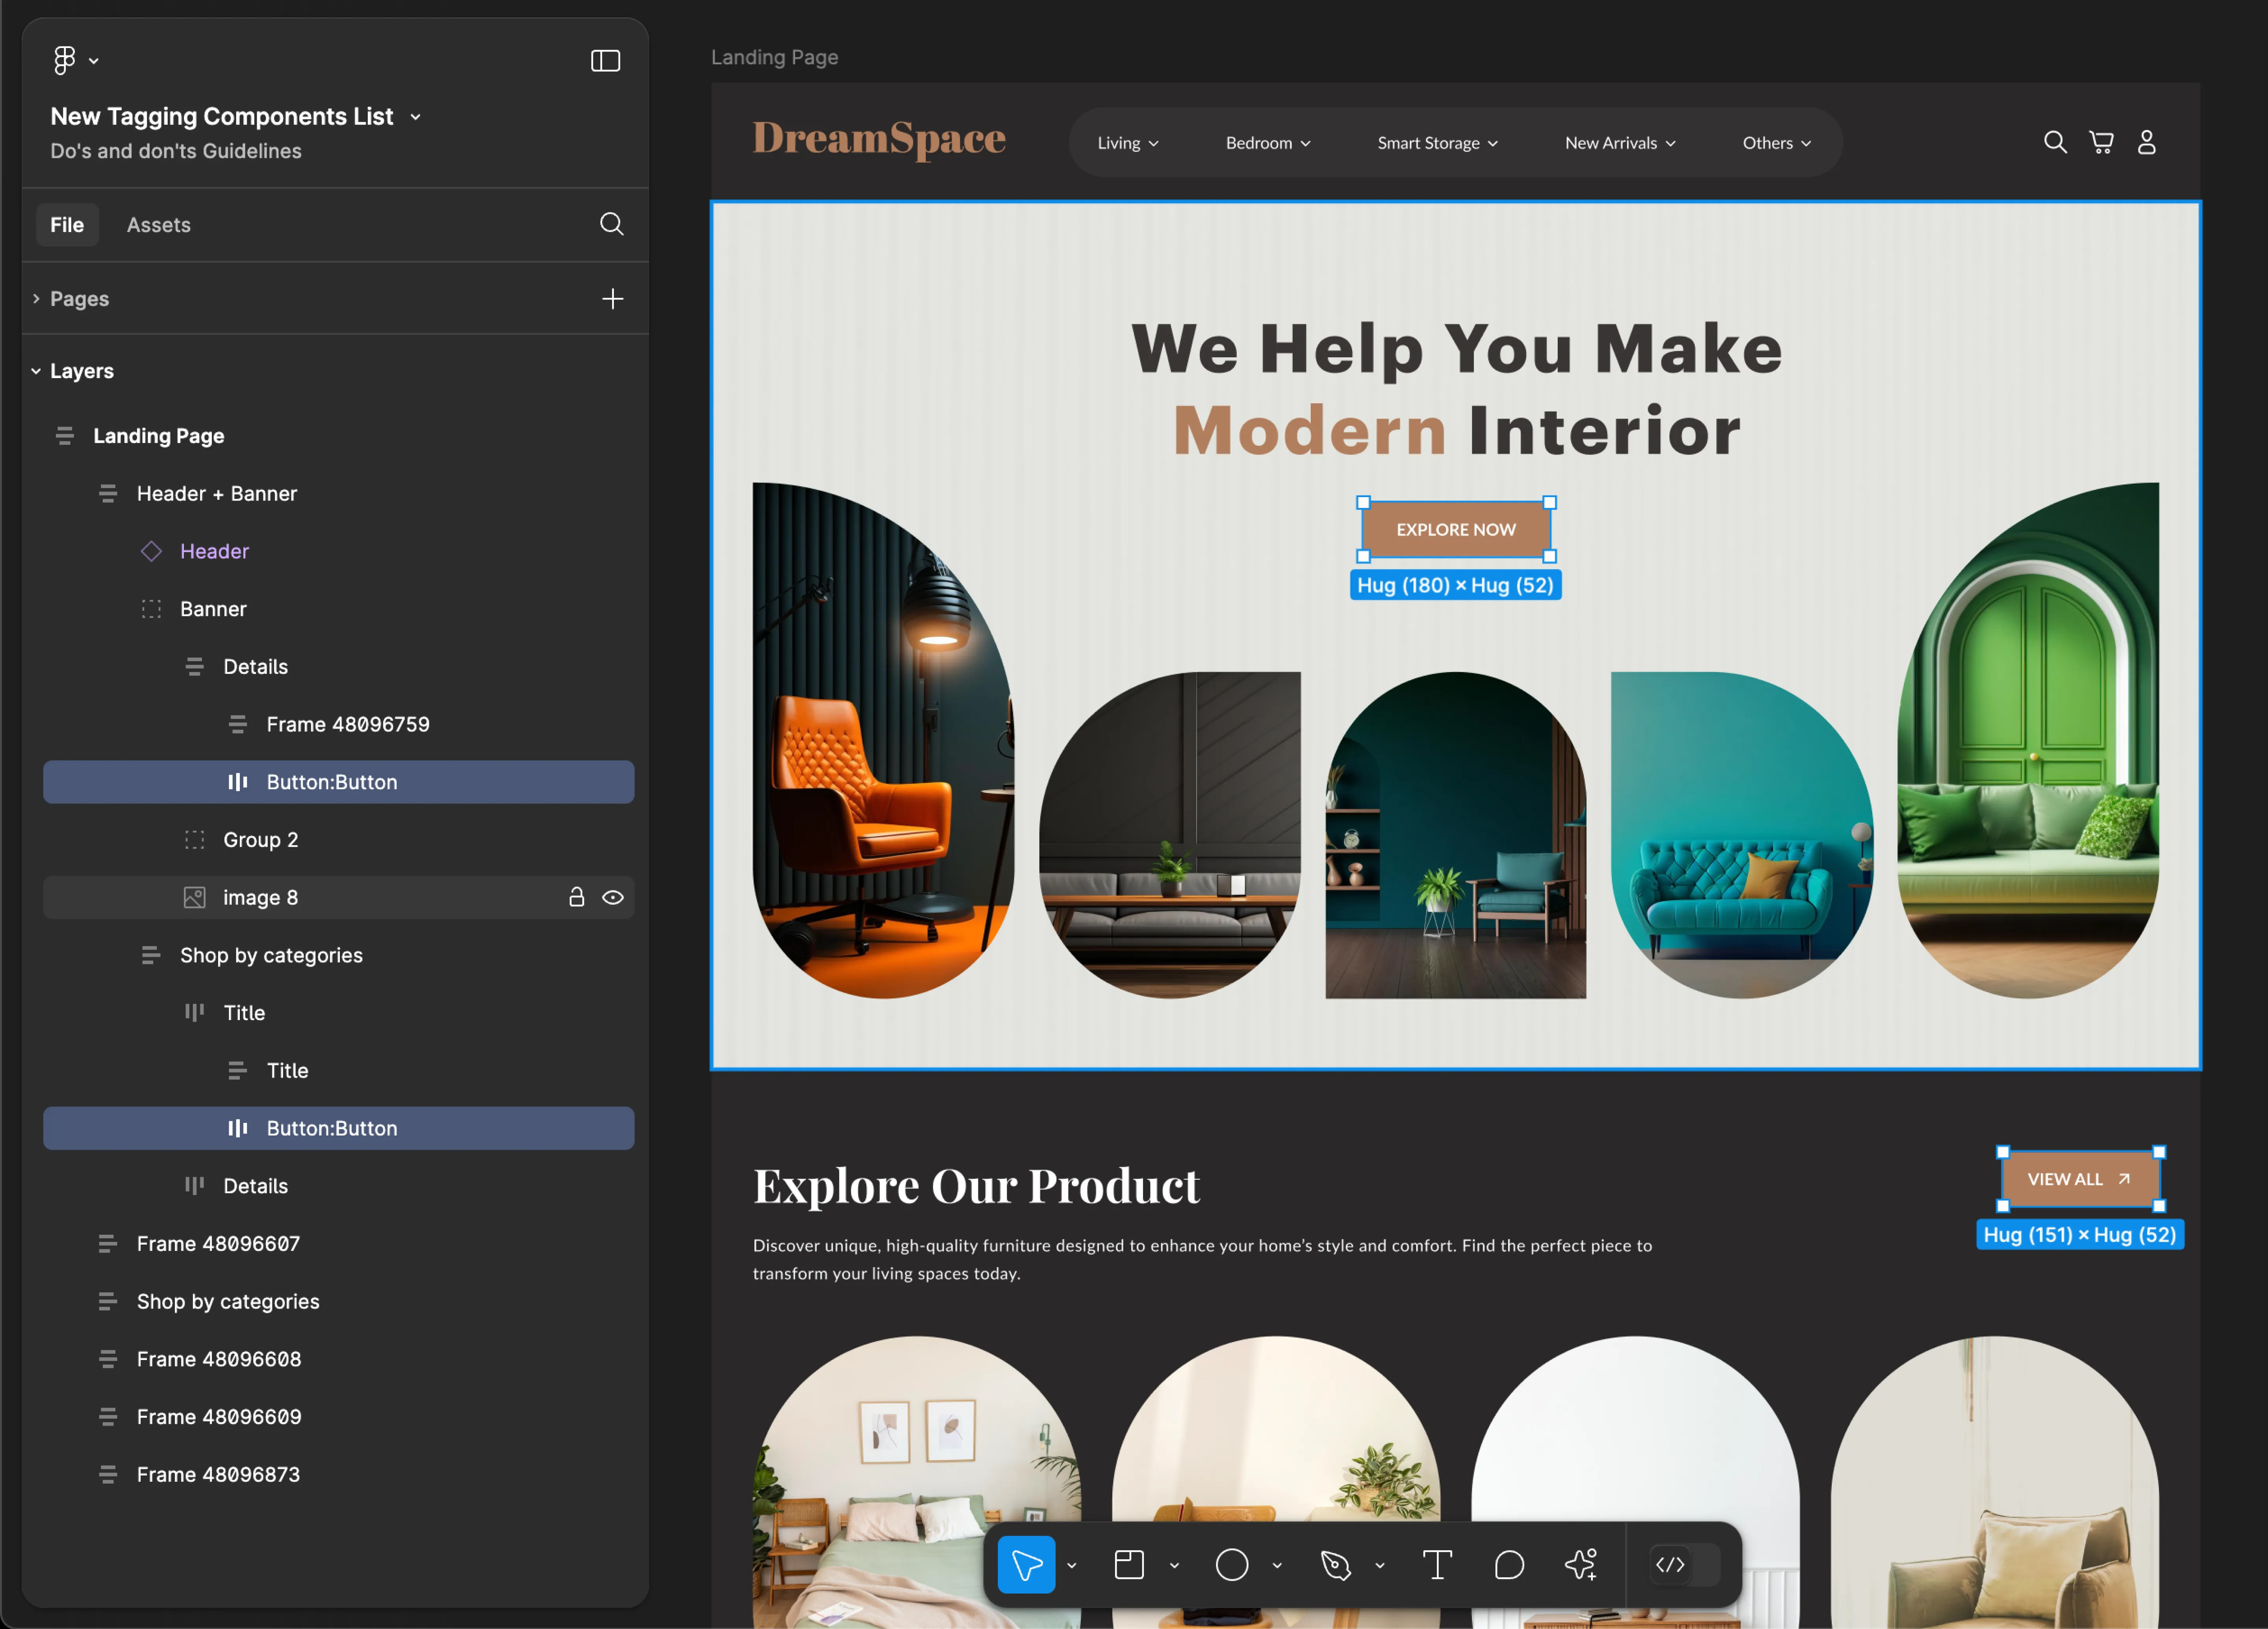Open the Bedroom navigation dropdown
Viewport: 2268px width, 1629px height.
(x=1268, y=143)
